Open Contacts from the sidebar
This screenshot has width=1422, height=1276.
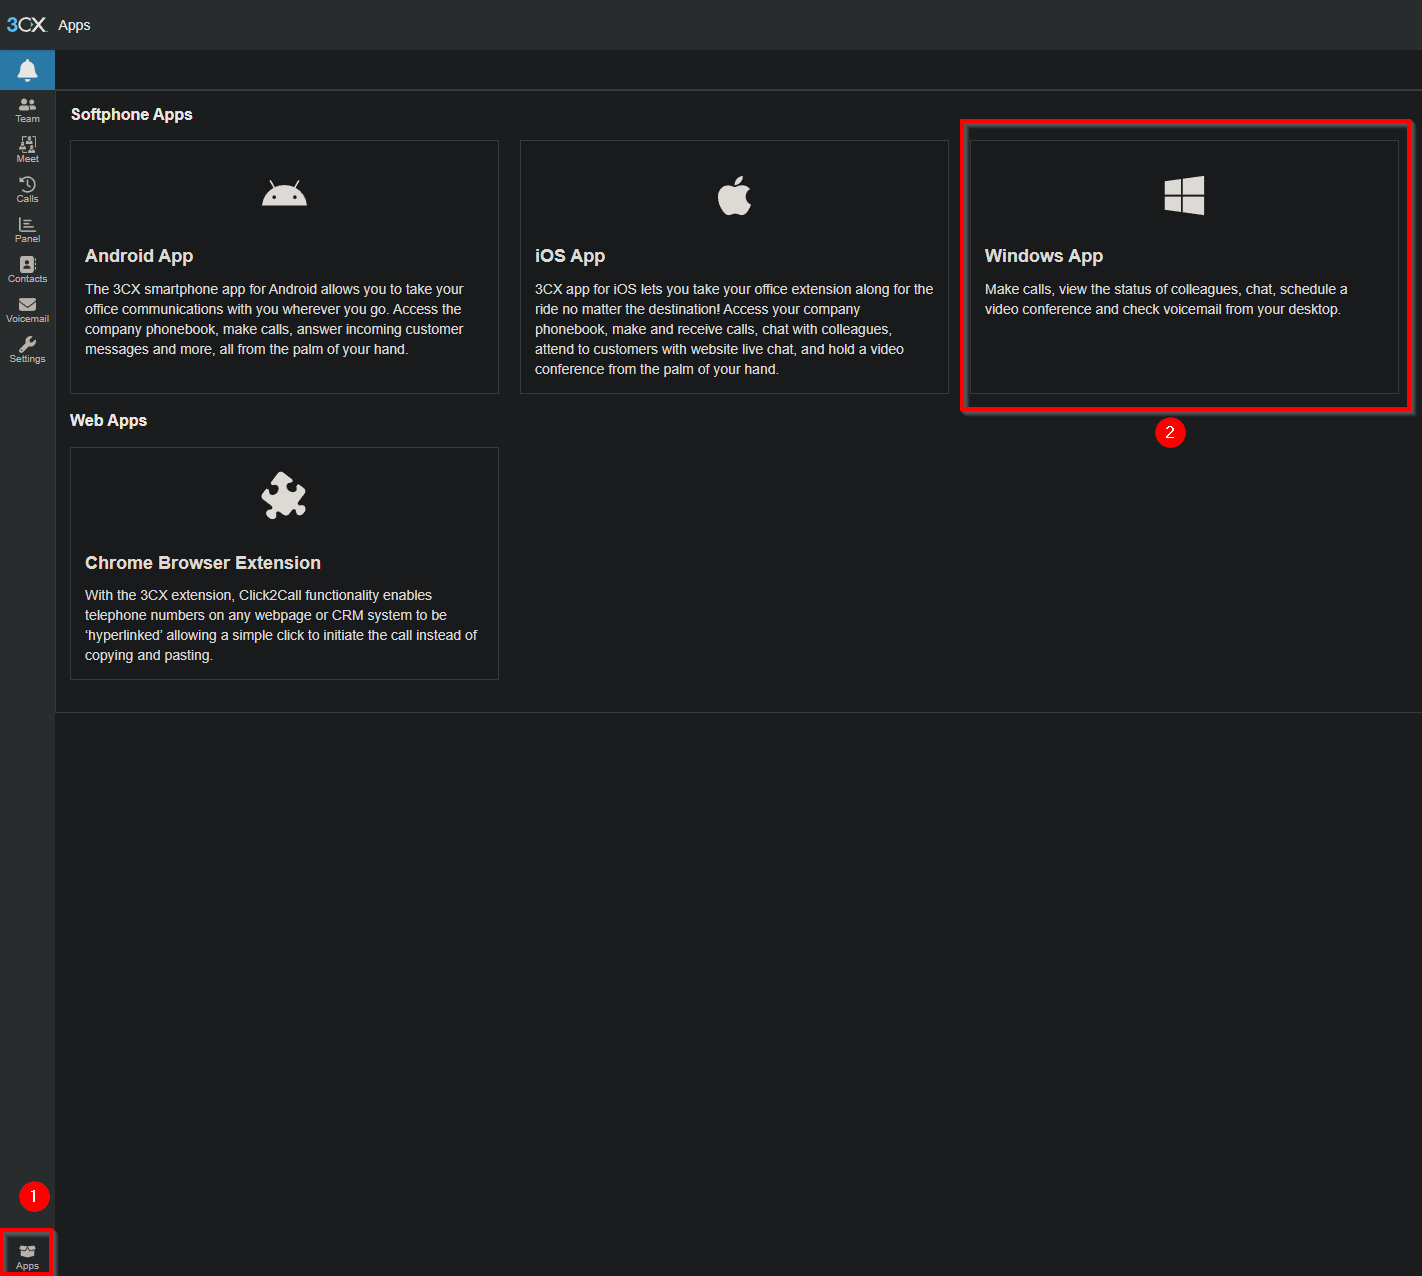tap(27, 270)
